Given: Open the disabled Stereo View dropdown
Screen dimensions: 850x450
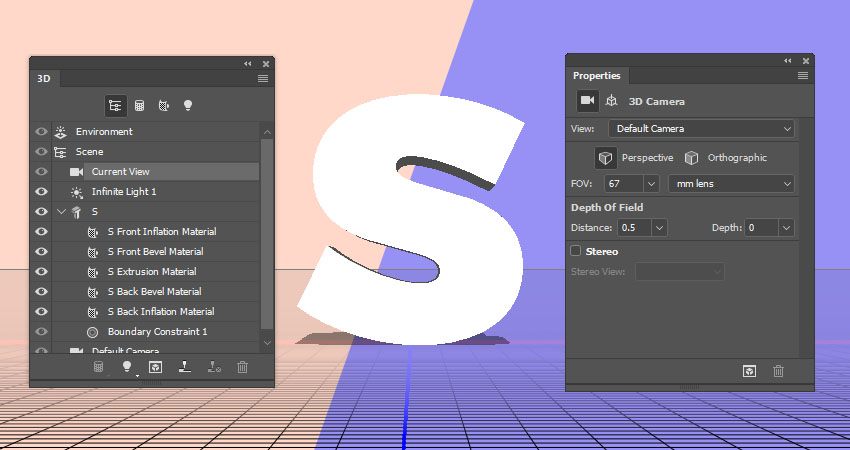Looking at the screenshot, I should (x=680, y=272).
